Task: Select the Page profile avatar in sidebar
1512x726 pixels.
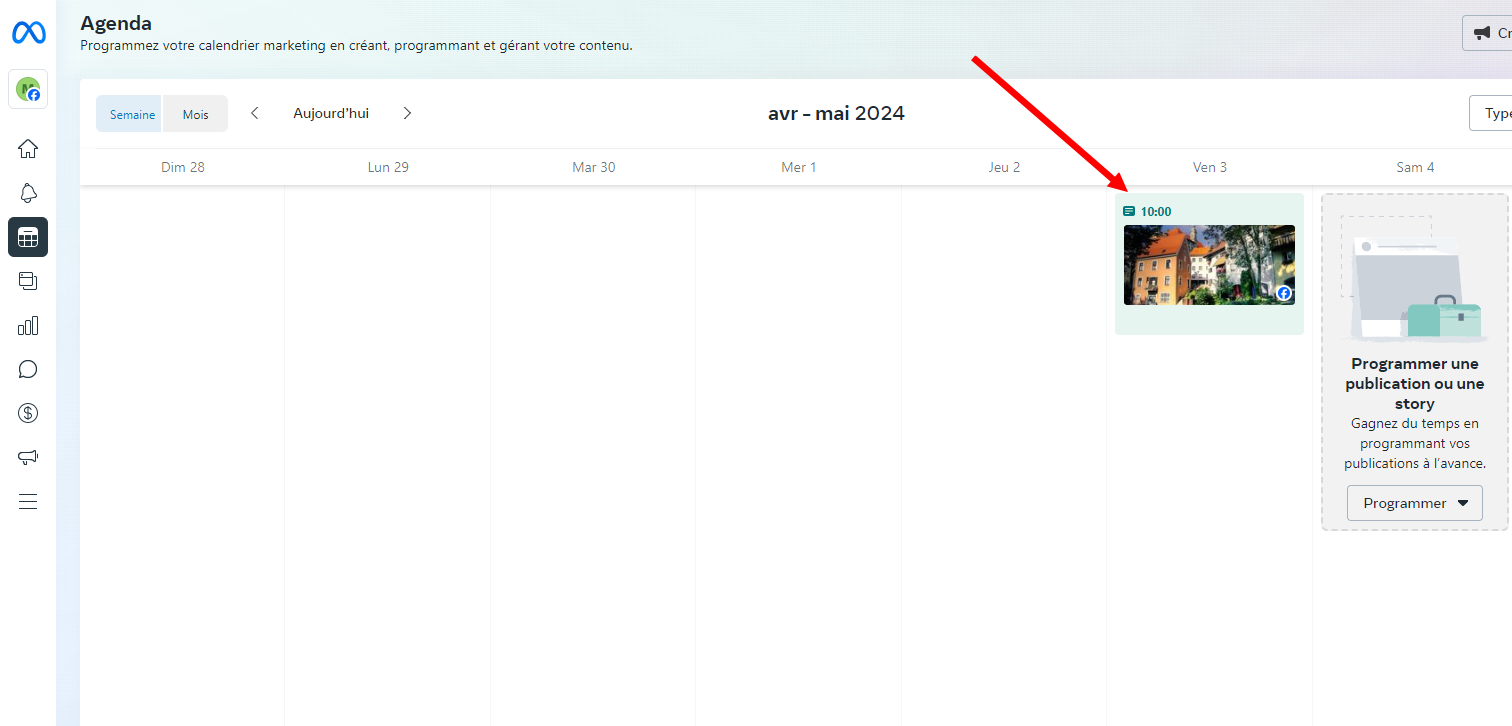Action: (27, 89)
